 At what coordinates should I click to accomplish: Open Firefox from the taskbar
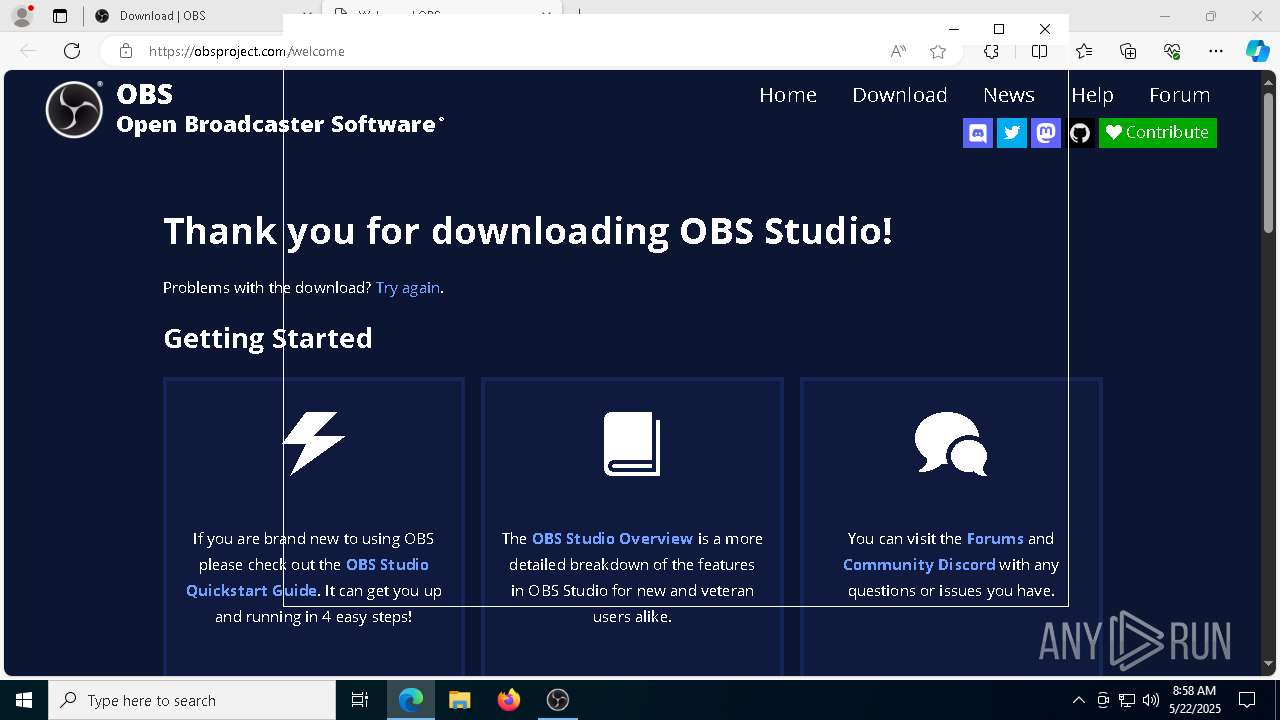509,700
